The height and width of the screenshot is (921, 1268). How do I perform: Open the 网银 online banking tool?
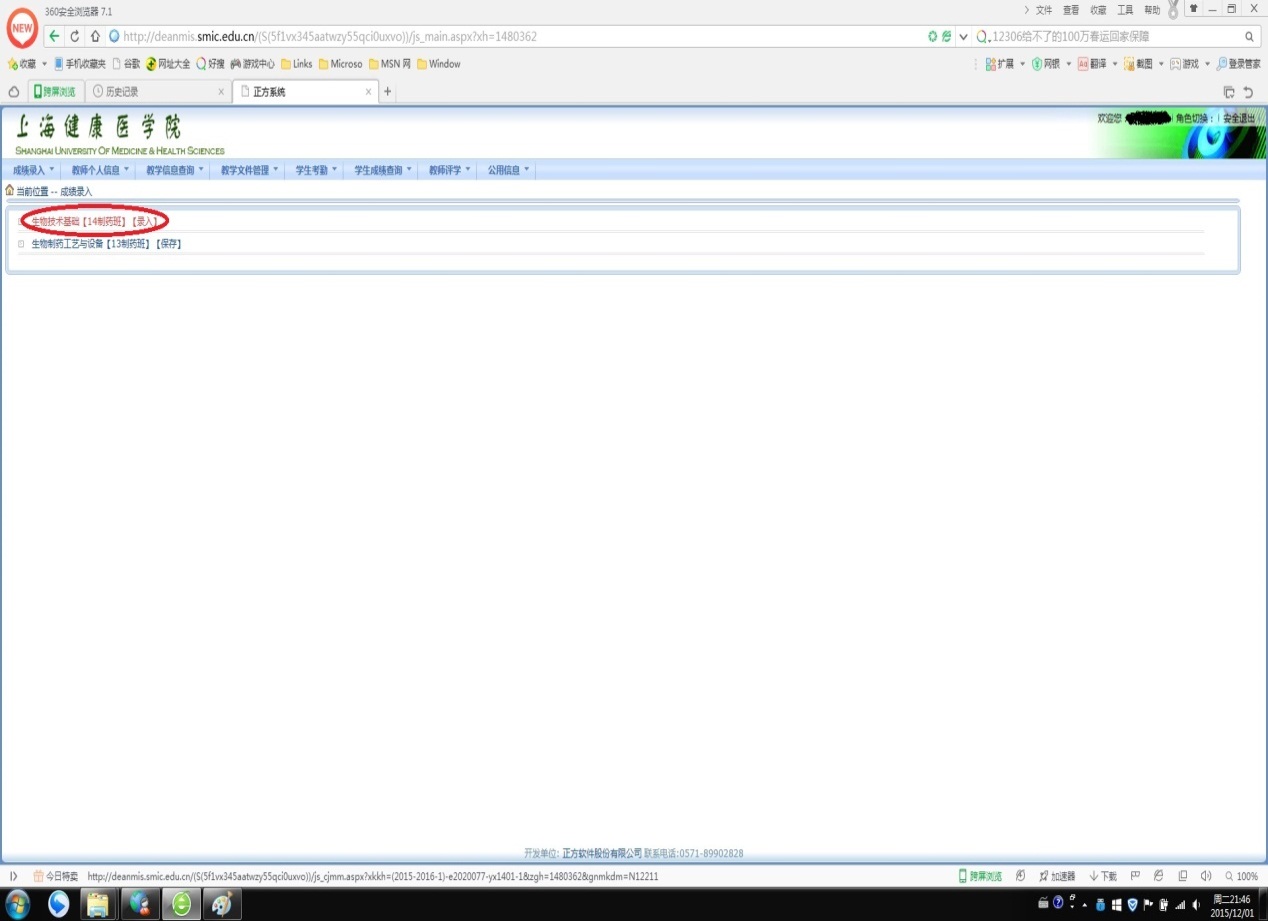pyautogui.click(x=1045, y=64)
